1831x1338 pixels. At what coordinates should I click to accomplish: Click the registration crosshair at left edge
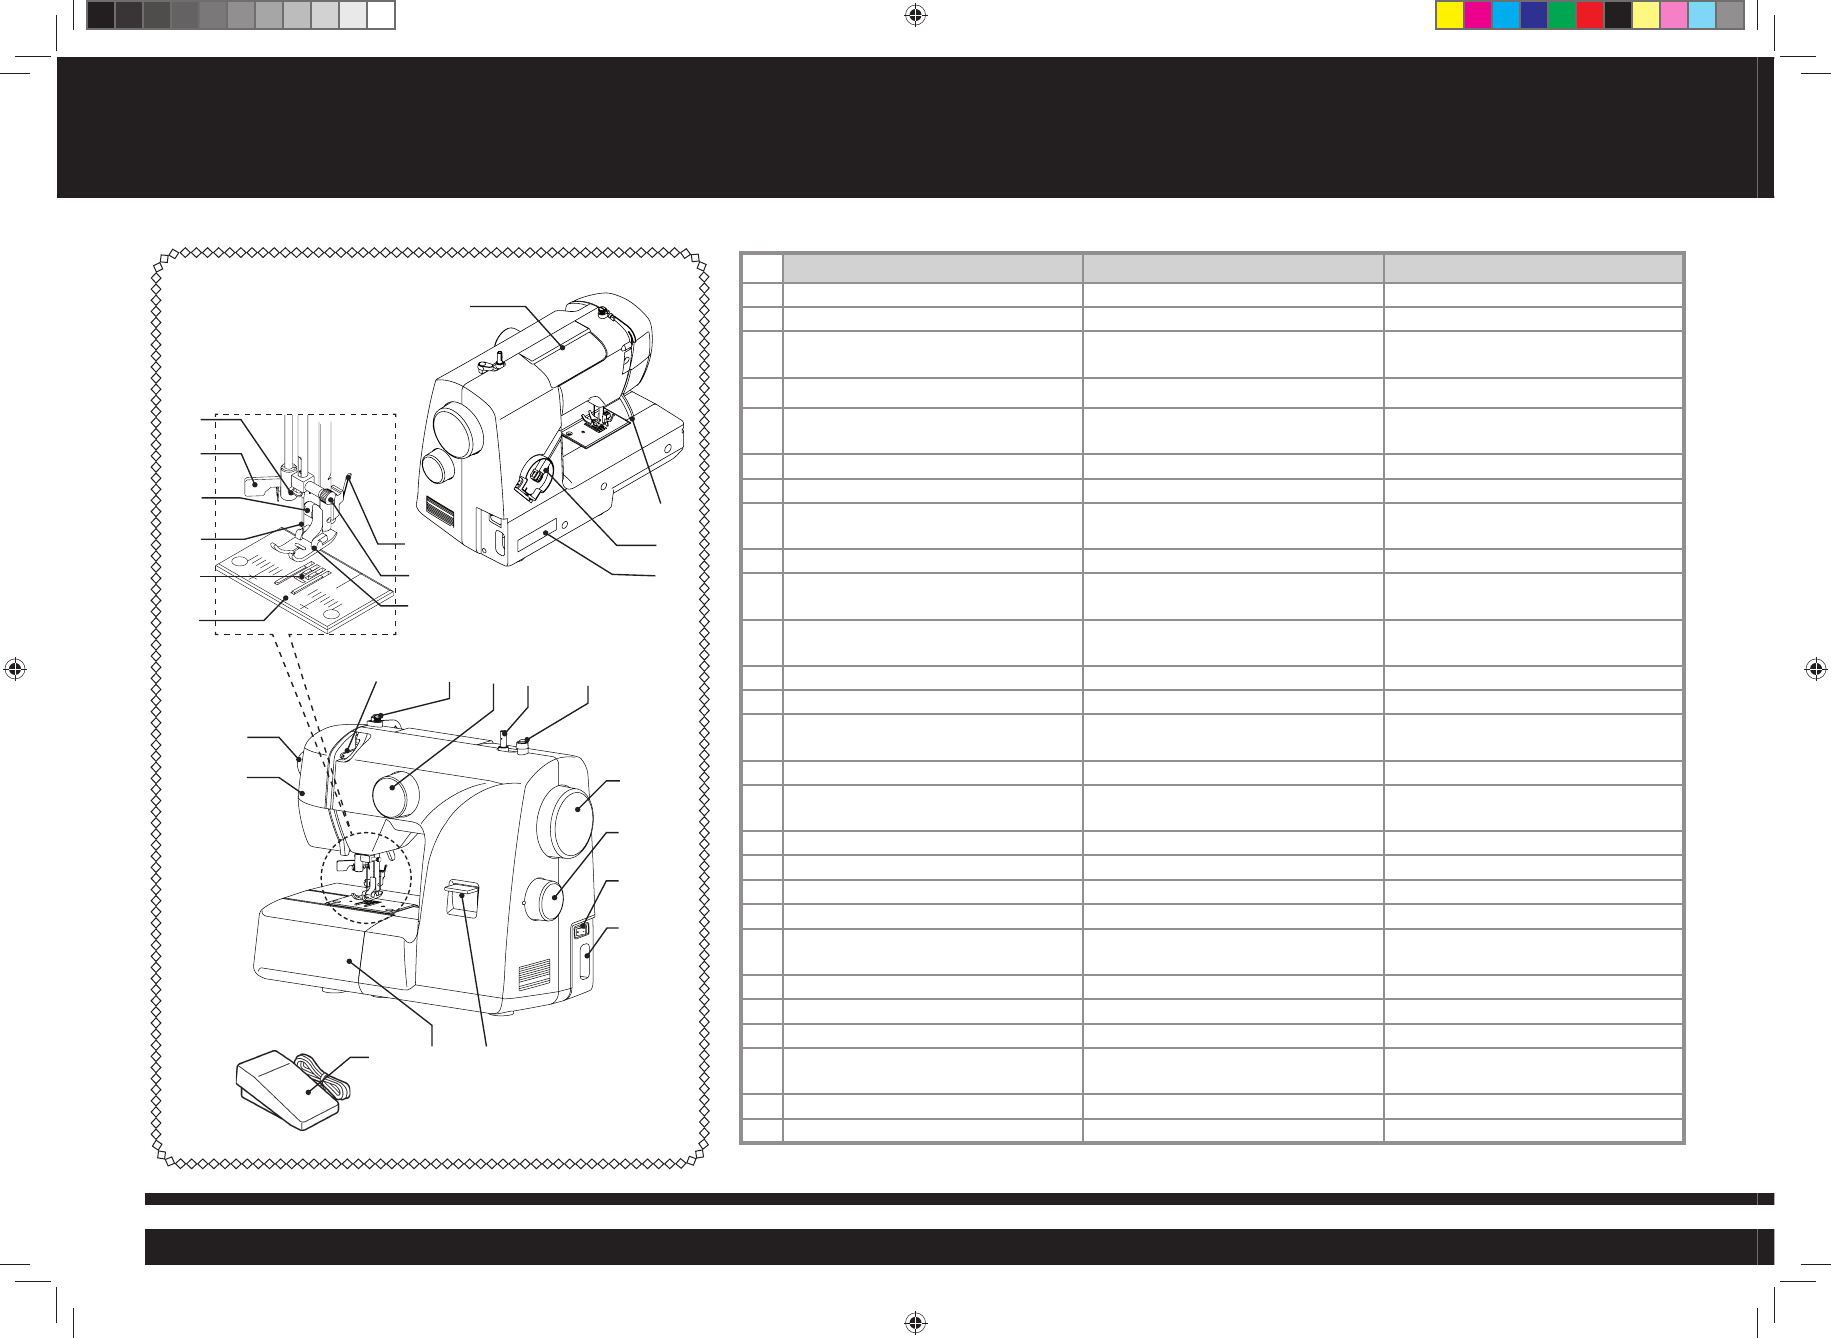(x=14, y=669)
